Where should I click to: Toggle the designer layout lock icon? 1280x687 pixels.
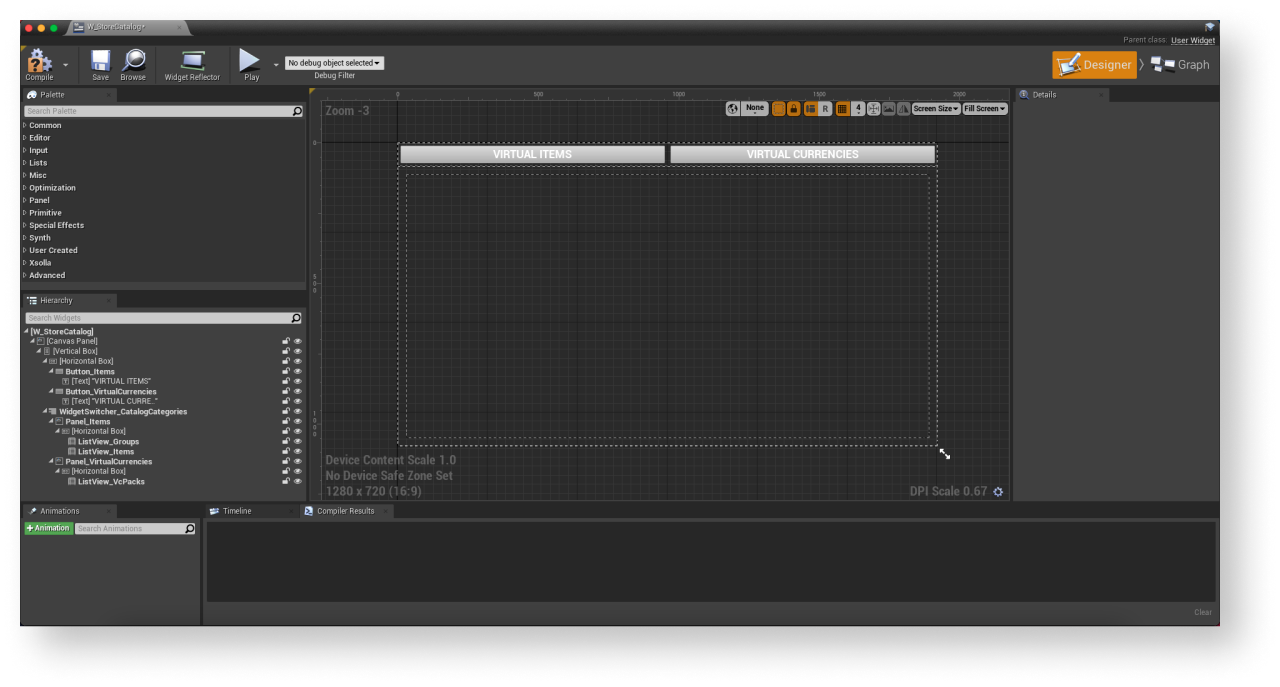click(x=794, y=109)
